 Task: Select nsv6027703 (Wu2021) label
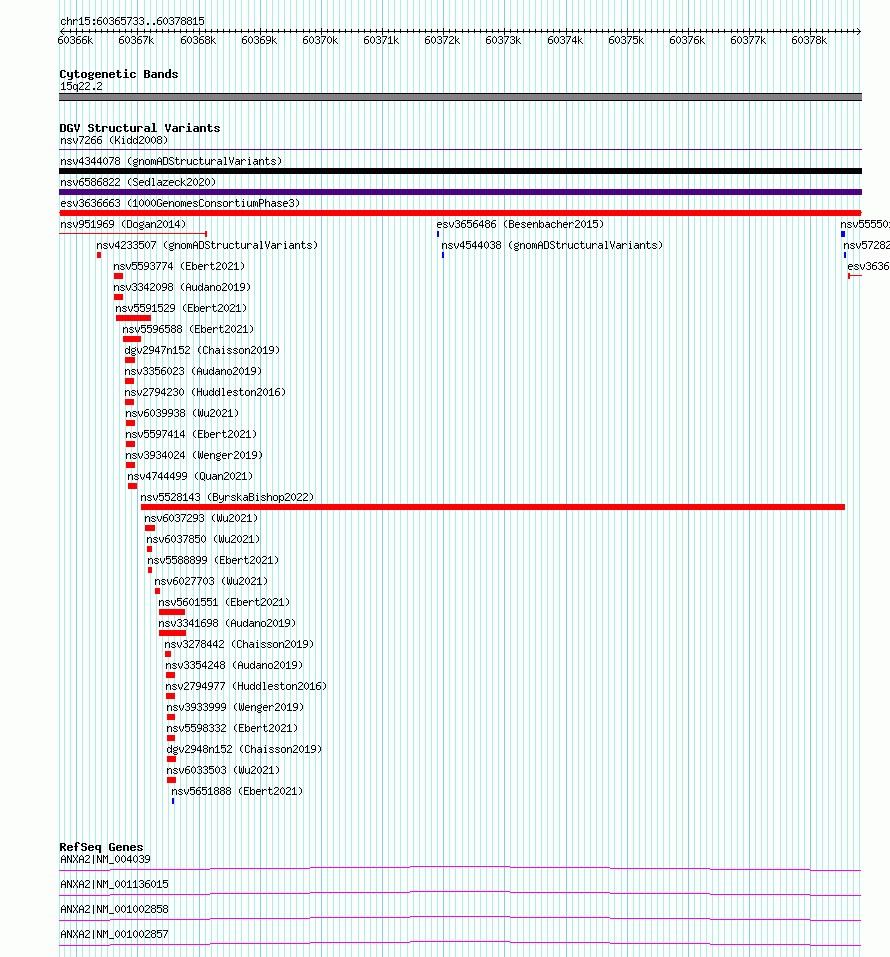click(211, 581)
